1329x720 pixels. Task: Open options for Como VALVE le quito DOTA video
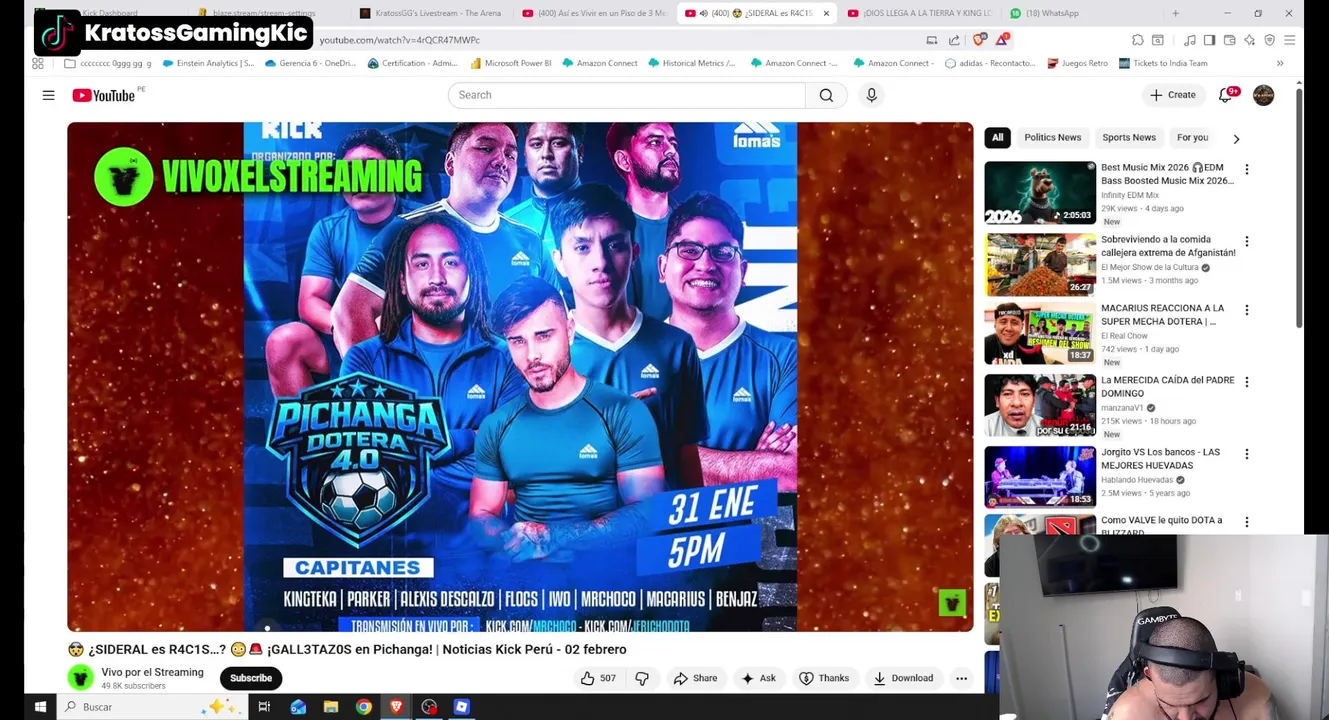click(1246, 522)
